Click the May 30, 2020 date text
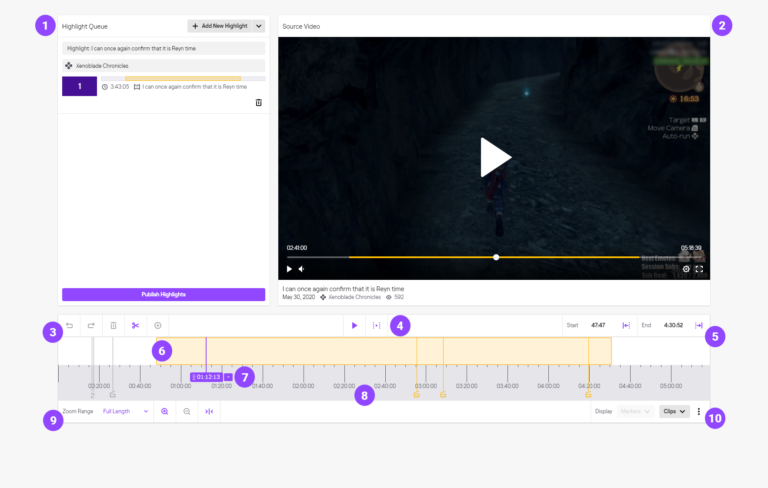 coord(298,297)
